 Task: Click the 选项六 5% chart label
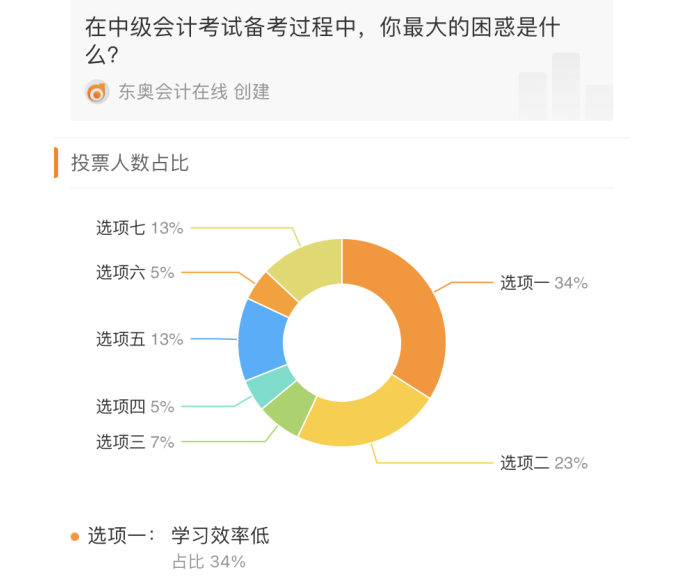pos(135,272)
